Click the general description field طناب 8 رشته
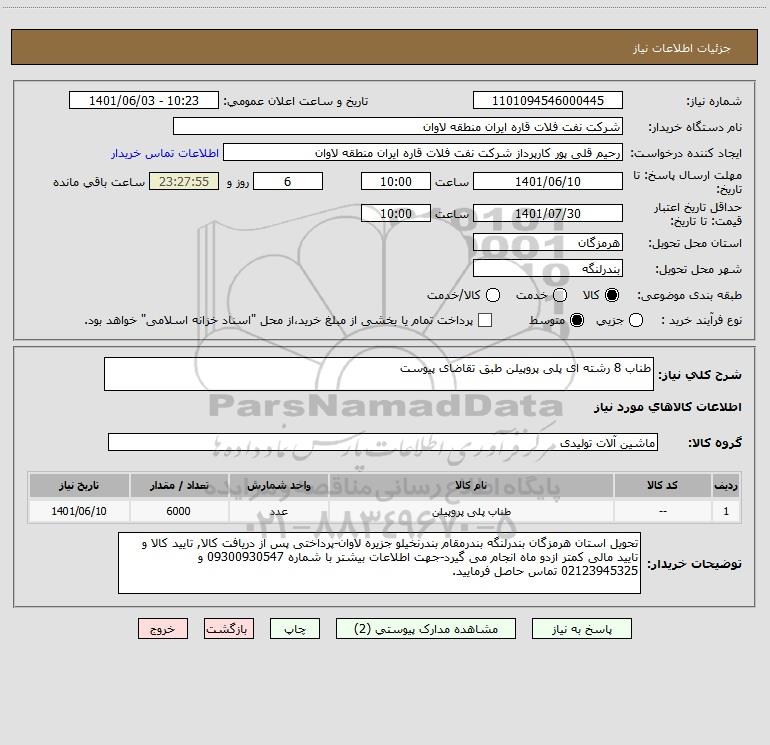The width and height of the screenshot is (770, 745). (x=379, y=374)
